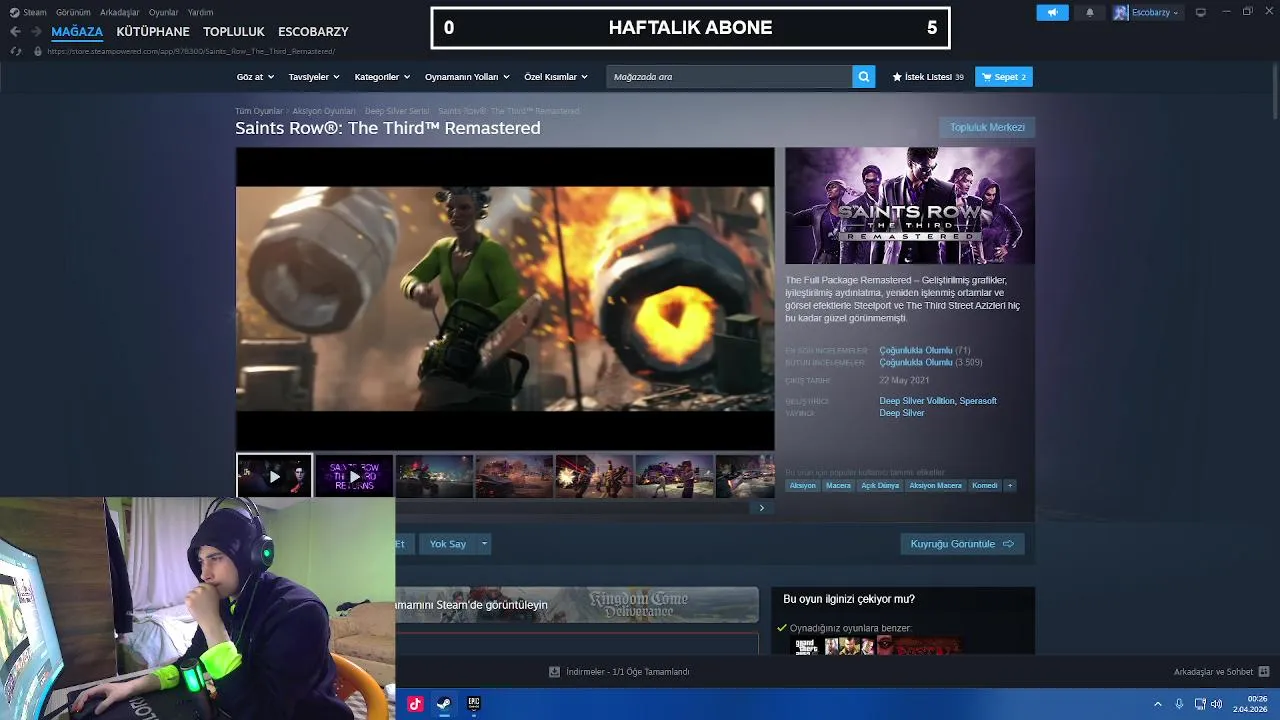Click the speaker volume tray icon
Screen dimensions: 1280x720
[1216, 704]
